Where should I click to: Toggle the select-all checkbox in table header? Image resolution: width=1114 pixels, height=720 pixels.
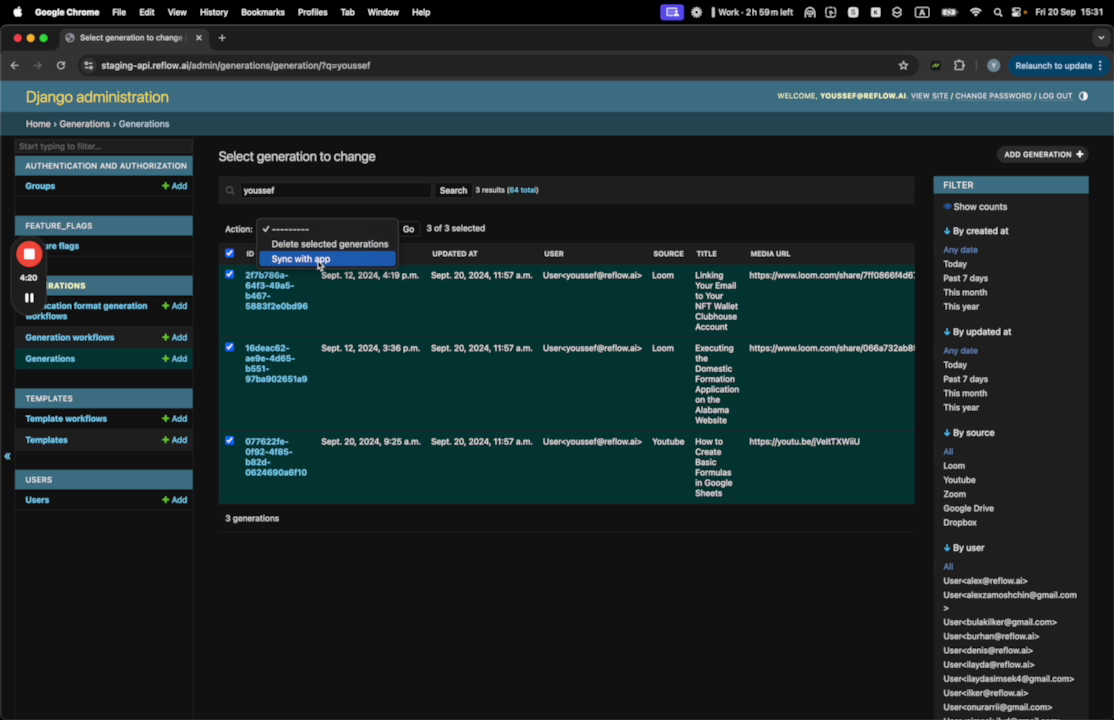(x=230, y=253)
